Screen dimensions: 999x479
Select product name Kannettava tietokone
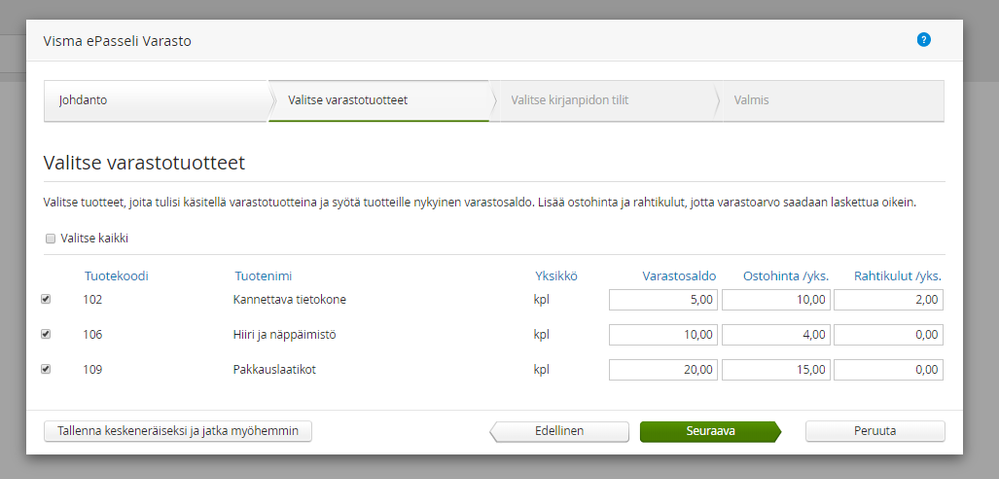pos(290,299)
